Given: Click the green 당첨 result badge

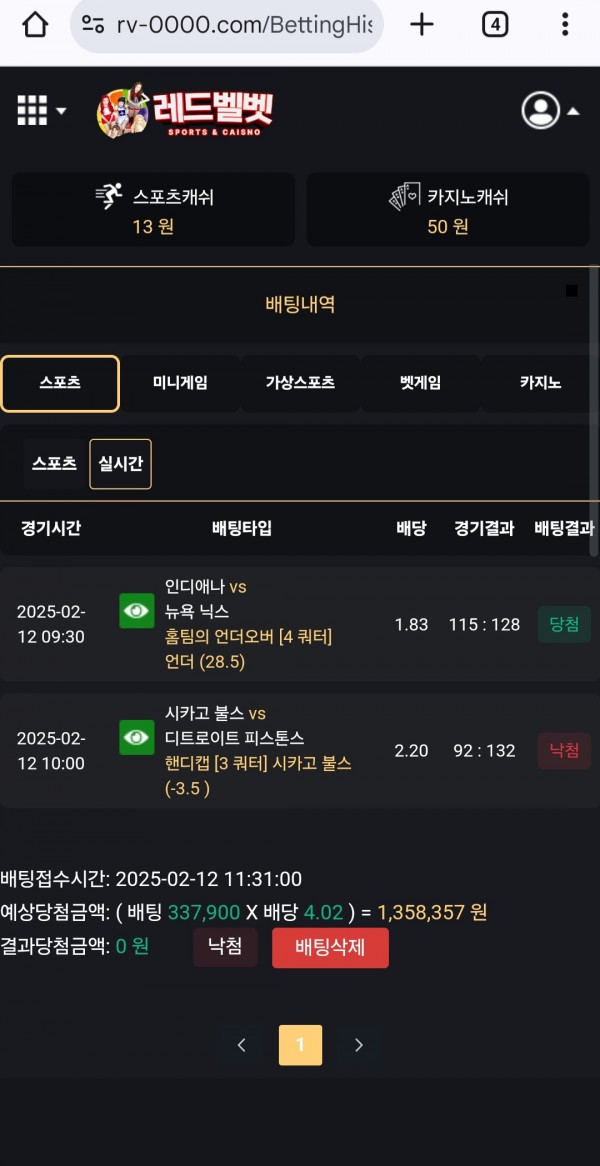Looking at the screenshot, I should pos(564,625).
